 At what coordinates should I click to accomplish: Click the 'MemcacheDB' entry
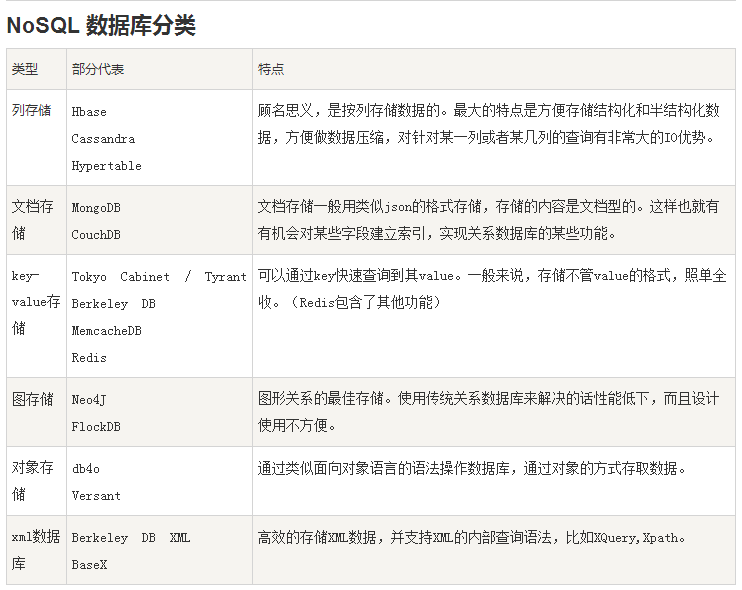pos(106,331)
